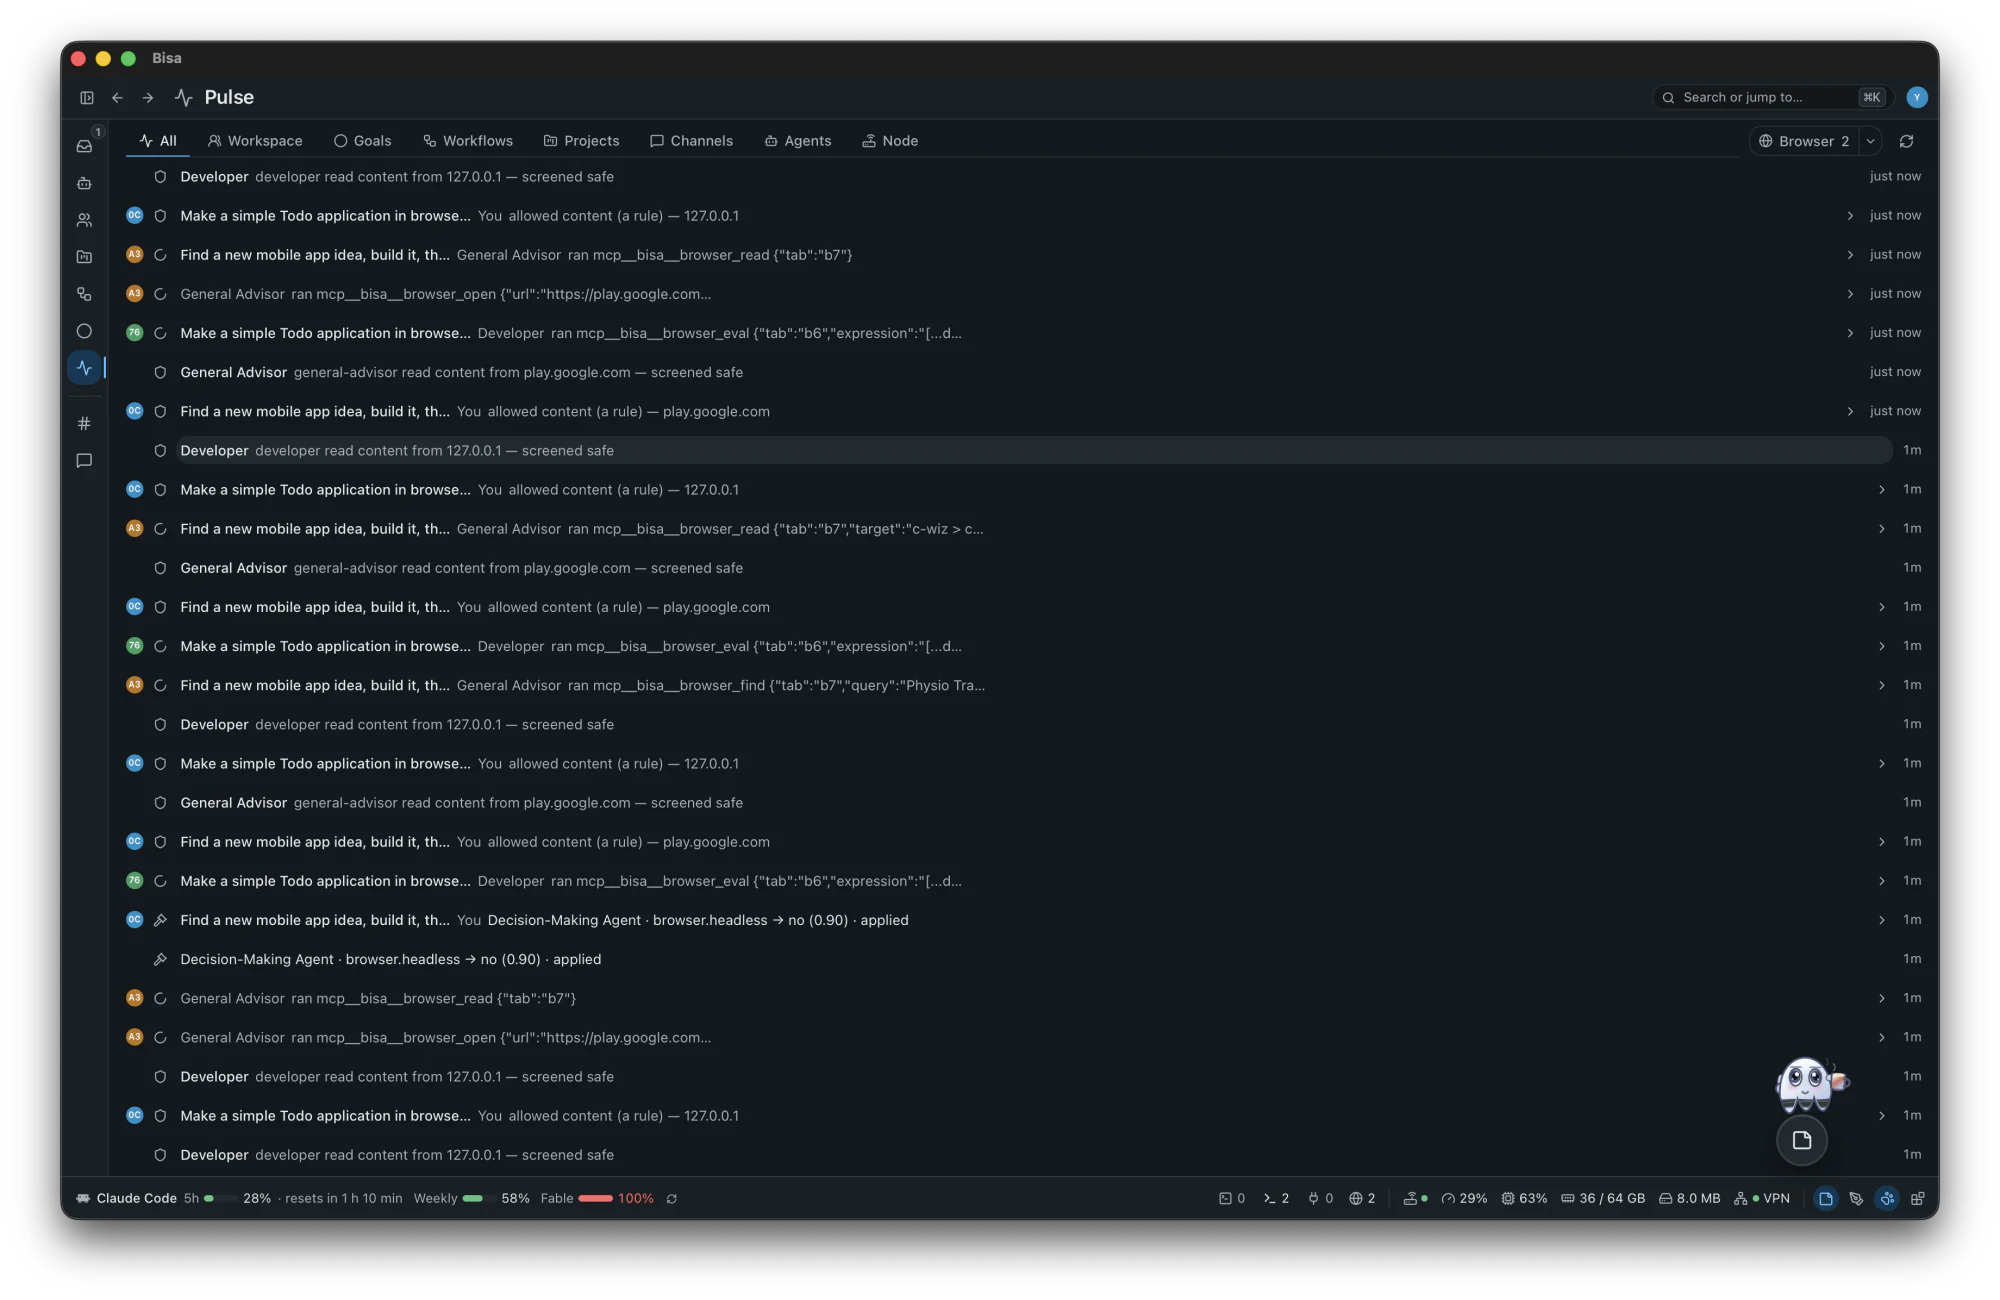This screenshot has width=2000, height=1300.
Task: Click the 29% gauge indicator
Action: (1464, 1198)
